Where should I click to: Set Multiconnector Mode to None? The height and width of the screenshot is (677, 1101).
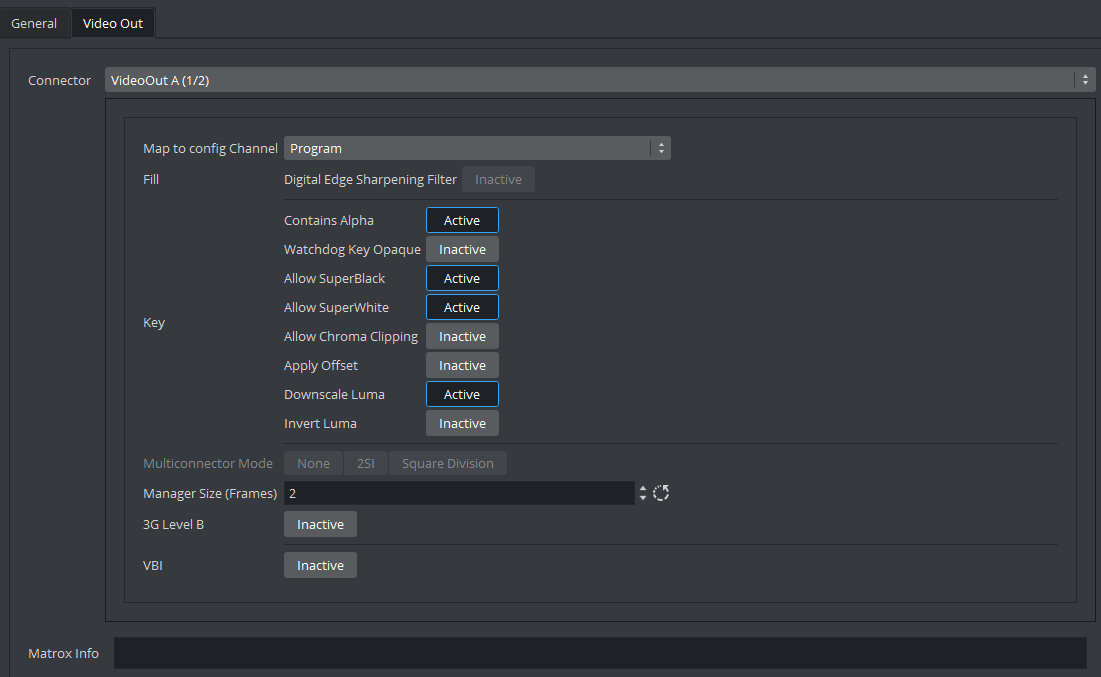point(313,463)
